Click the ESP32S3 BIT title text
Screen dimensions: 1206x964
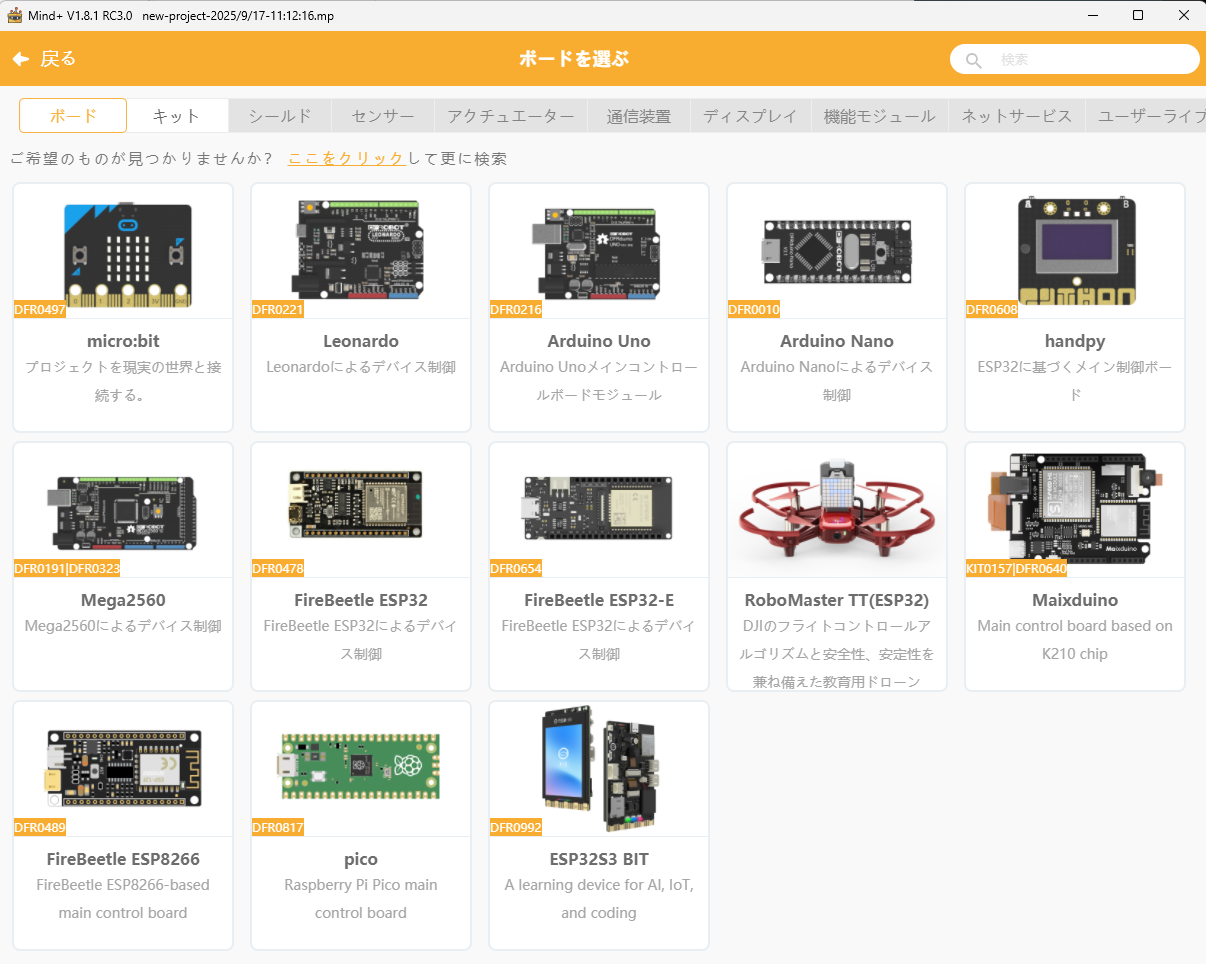tap(599, 859)
